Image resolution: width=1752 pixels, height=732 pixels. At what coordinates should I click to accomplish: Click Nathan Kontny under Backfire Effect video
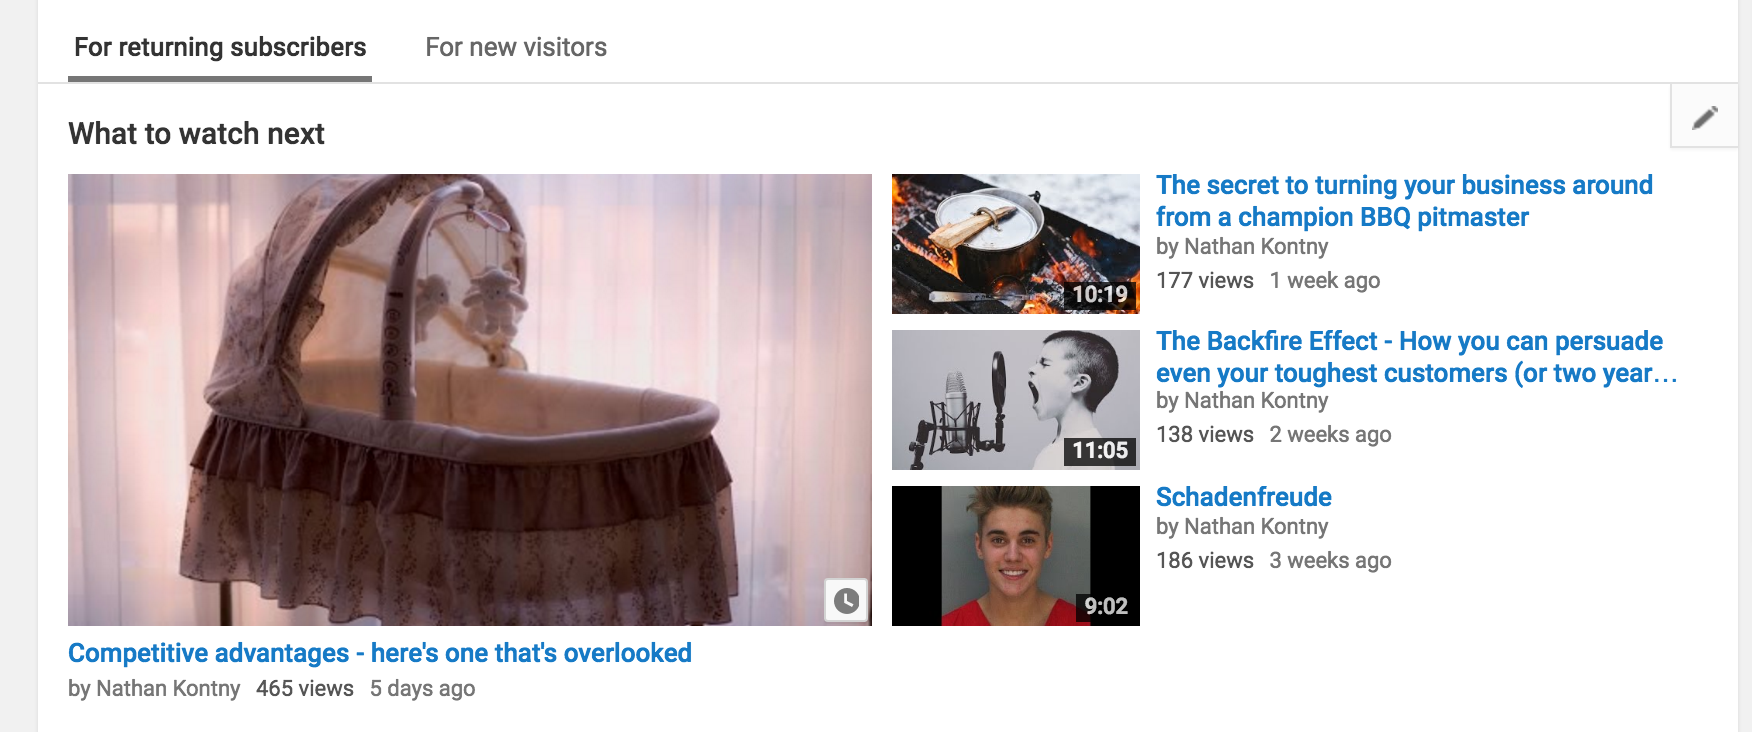click(x=1256, y=400)
